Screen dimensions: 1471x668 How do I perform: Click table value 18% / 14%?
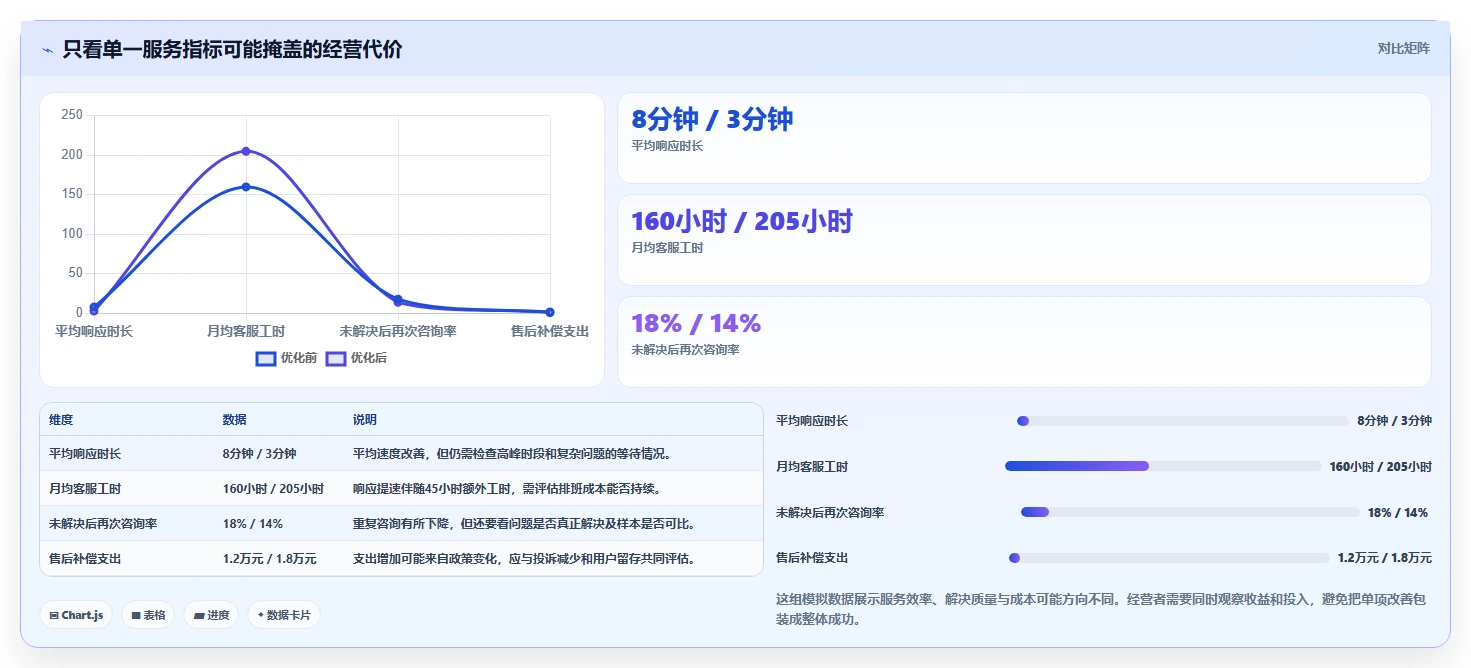pos(252,524)
